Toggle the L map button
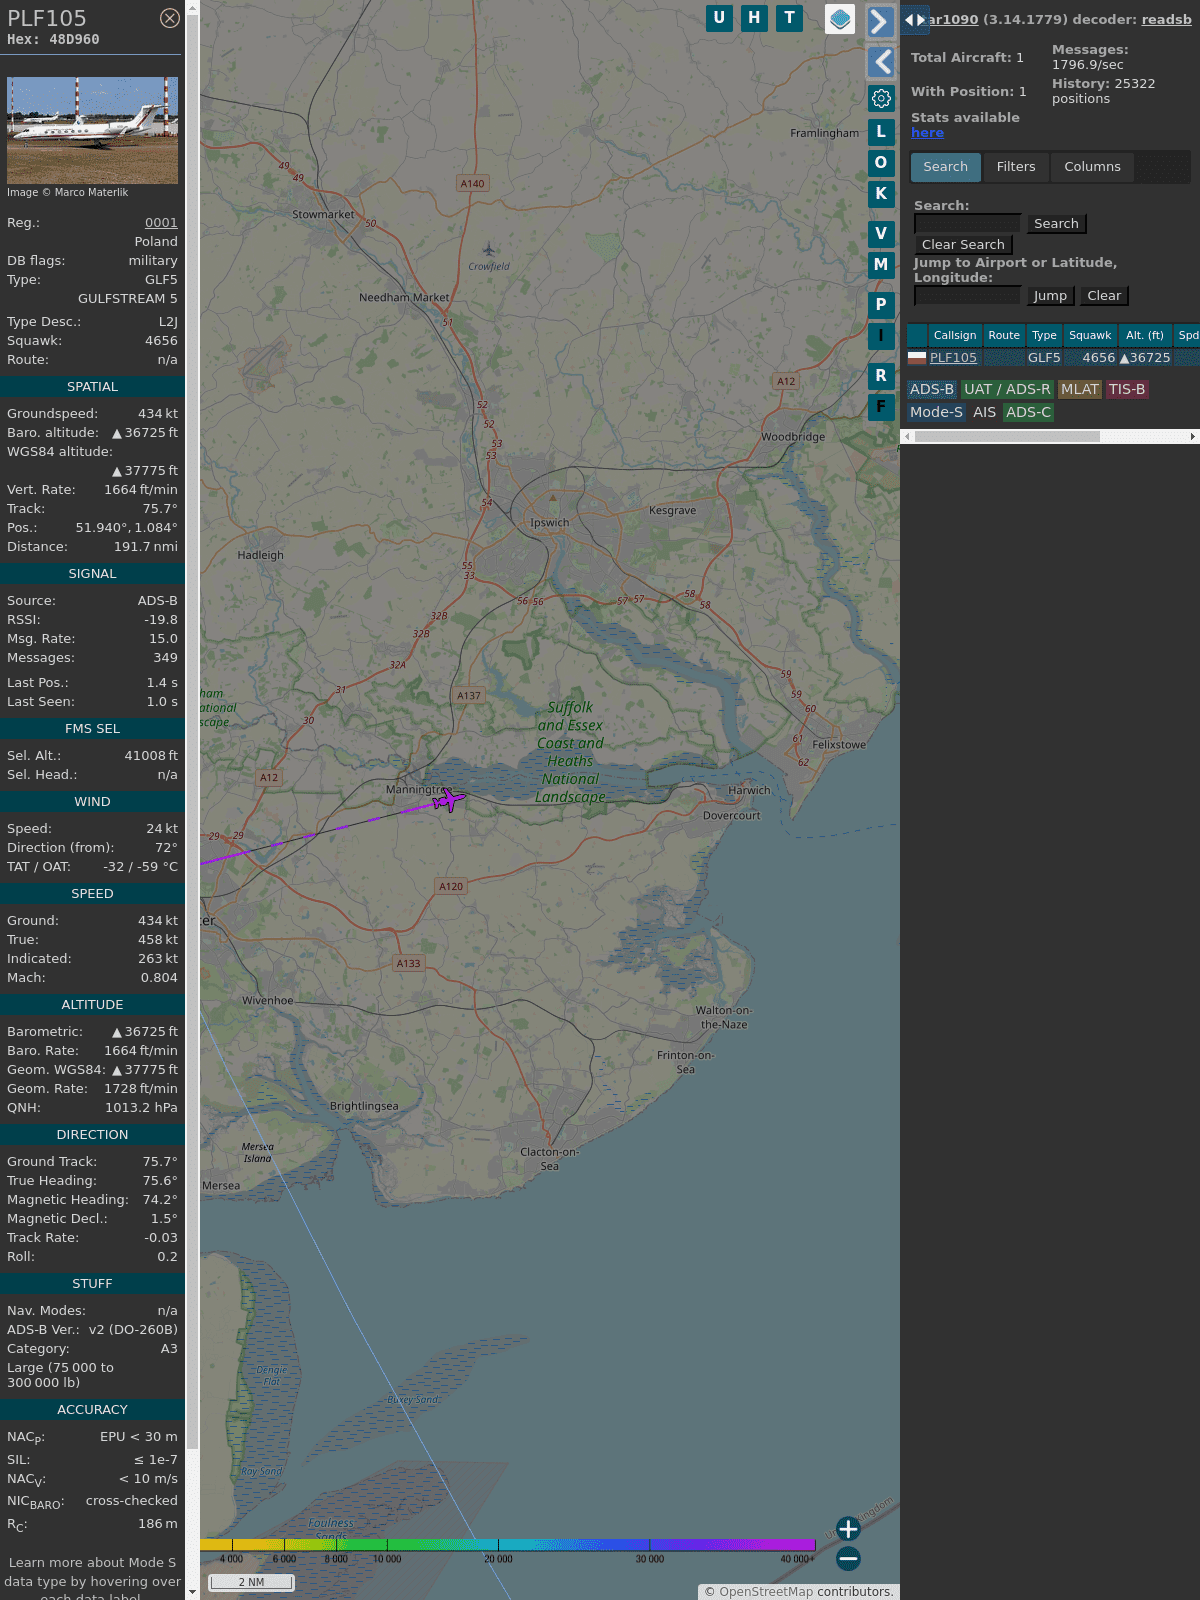Image resolution: width=1200 pixels, height=1600 pixels. point(881,131)
